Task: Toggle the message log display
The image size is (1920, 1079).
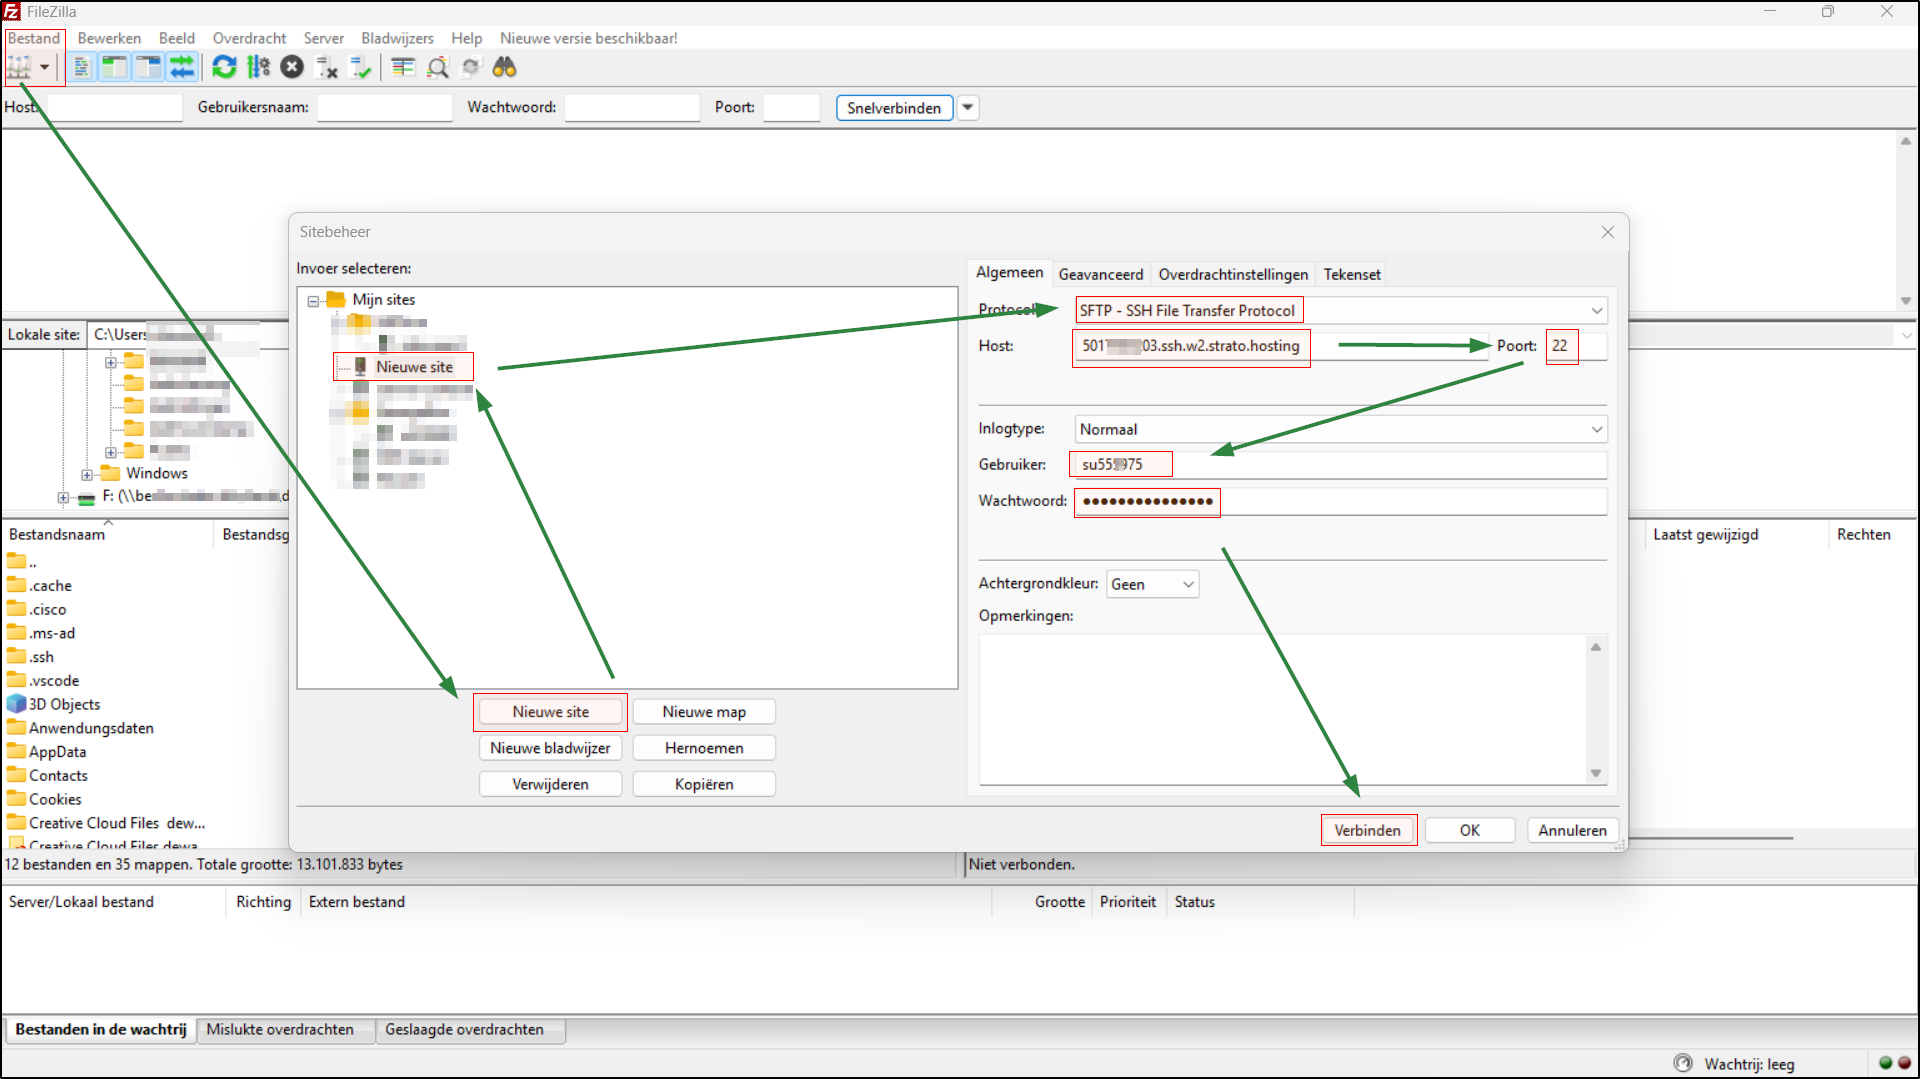Action: click(x=80, y=67)
